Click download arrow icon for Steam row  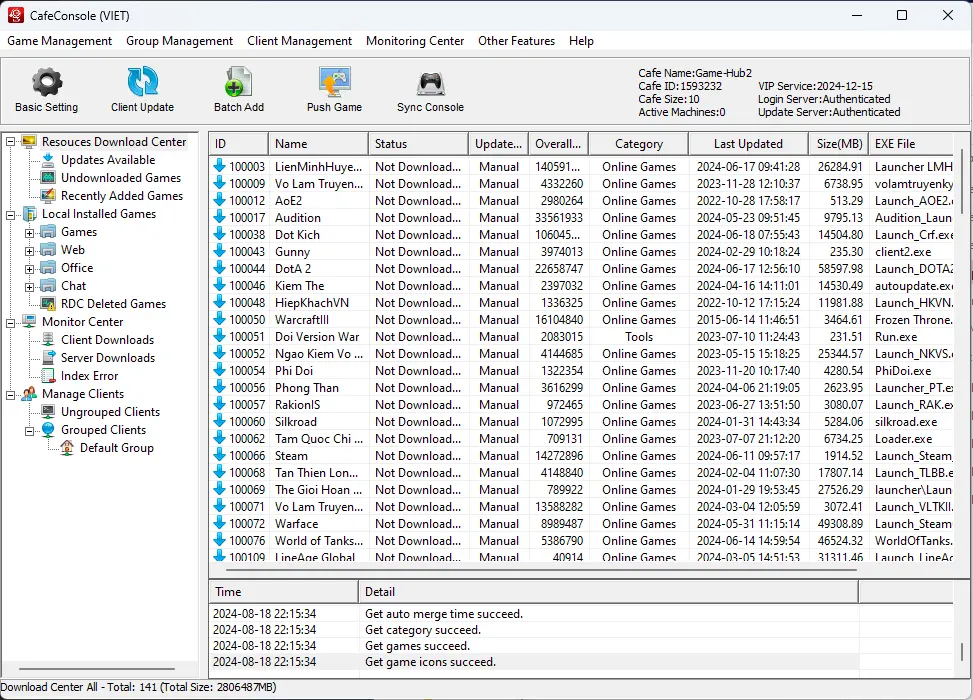point(220,456)
